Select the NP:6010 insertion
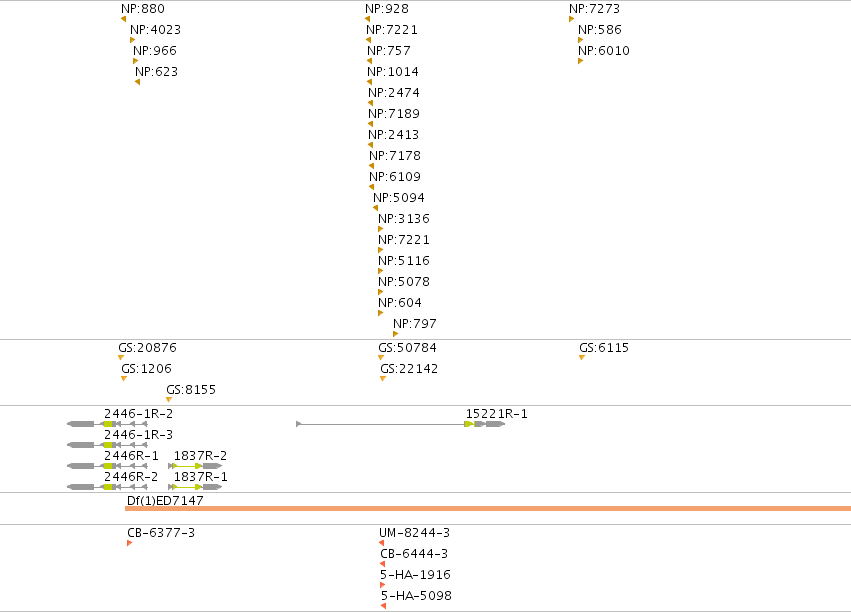851x612 pixels. [580, 61]
